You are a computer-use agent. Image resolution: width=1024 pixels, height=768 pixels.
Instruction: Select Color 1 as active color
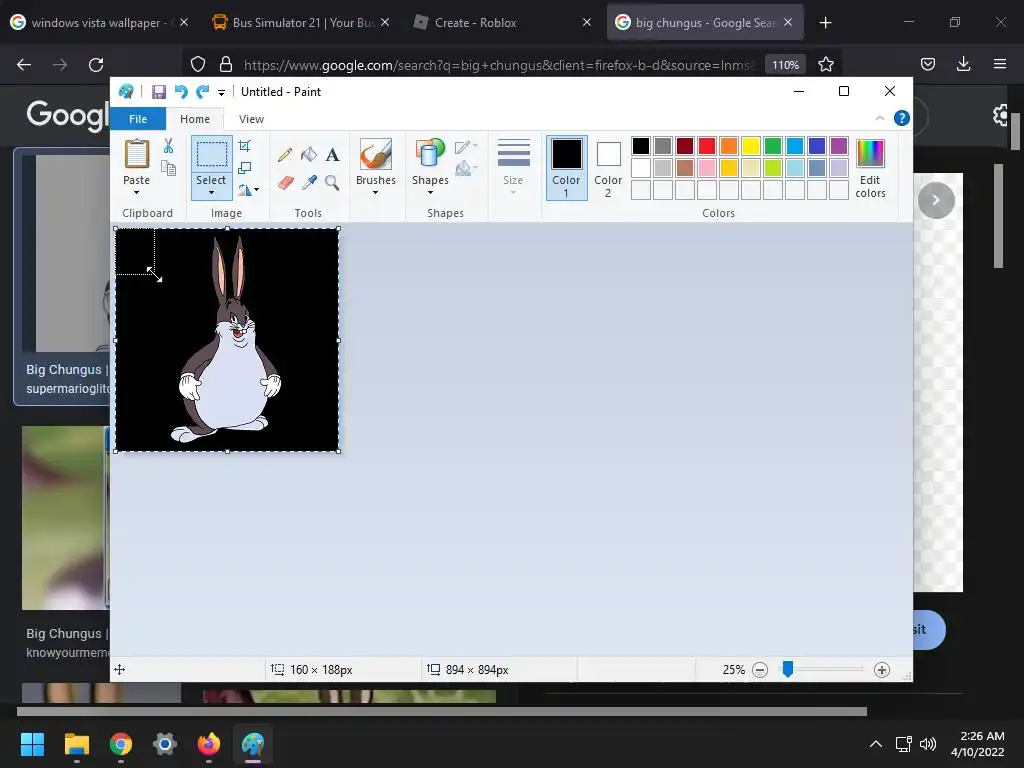pos(566,167)
